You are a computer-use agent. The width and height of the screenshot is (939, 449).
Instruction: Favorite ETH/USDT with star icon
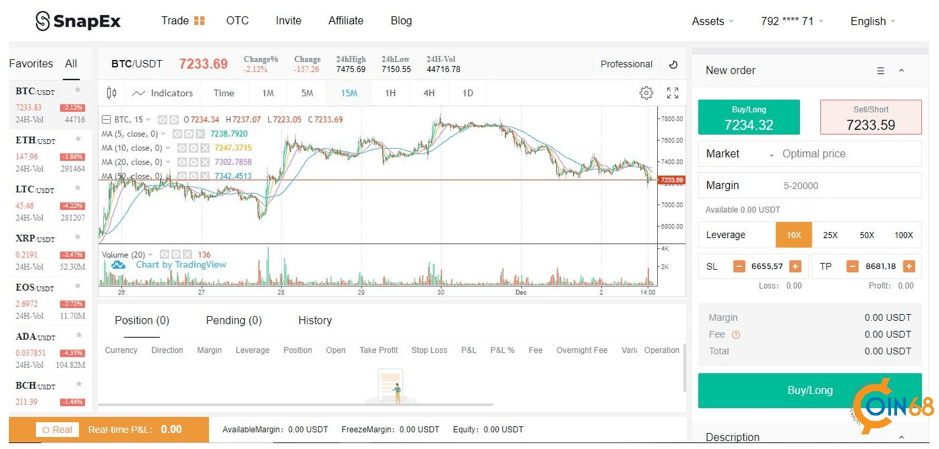click(x=77, y=139)
